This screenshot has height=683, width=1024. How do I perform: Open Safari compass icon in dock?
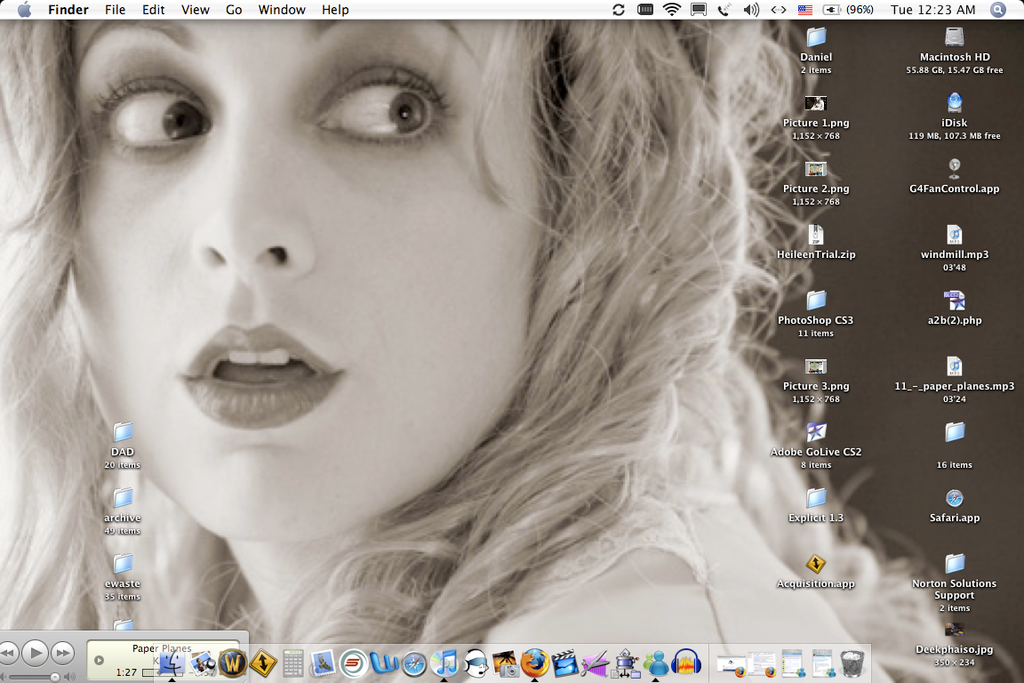414,663
